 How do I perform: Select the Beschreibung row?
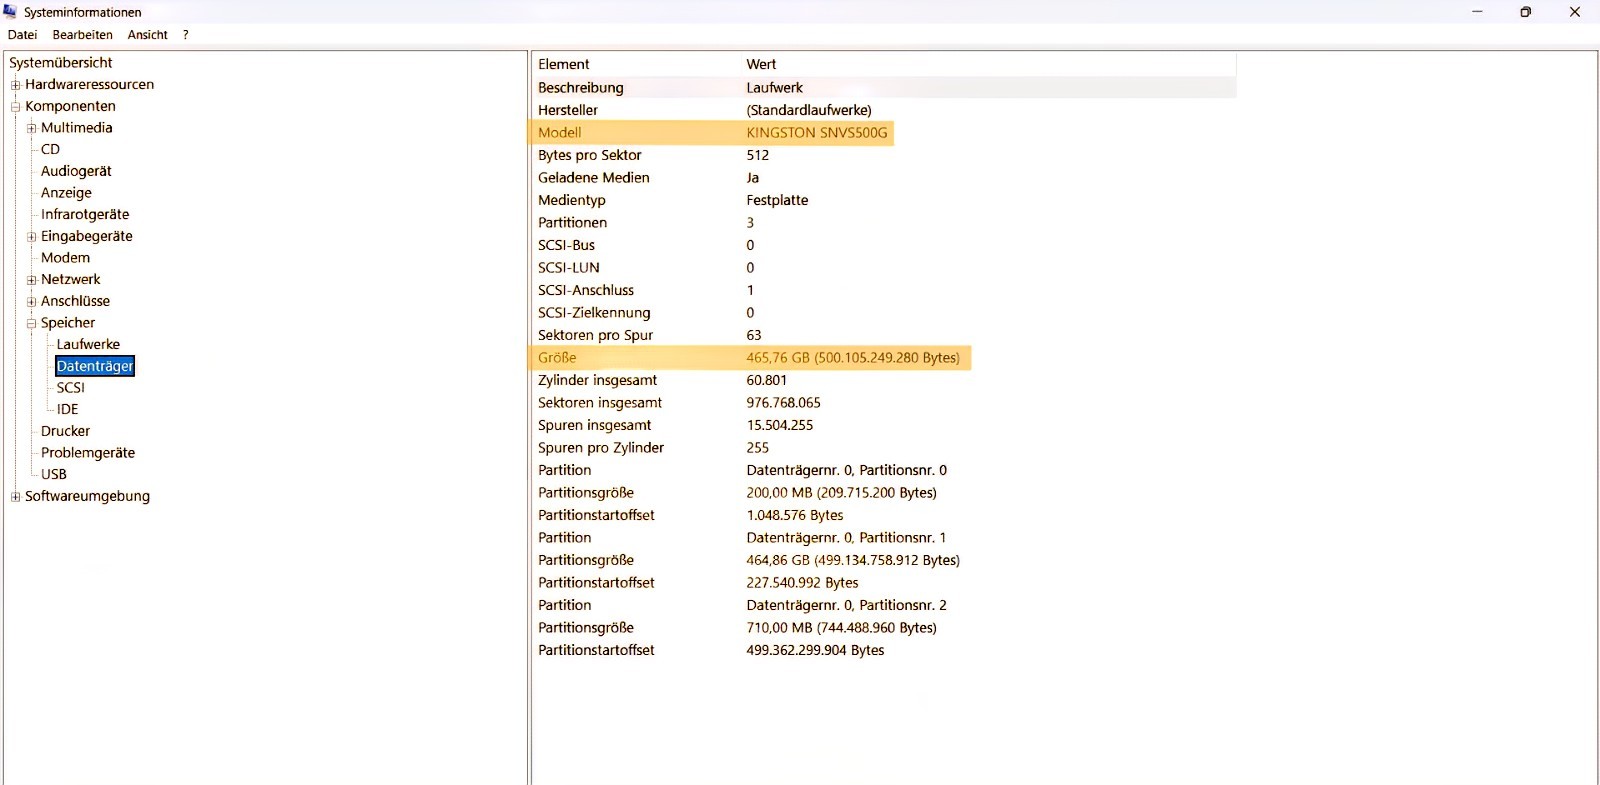[x=884, y=88]
